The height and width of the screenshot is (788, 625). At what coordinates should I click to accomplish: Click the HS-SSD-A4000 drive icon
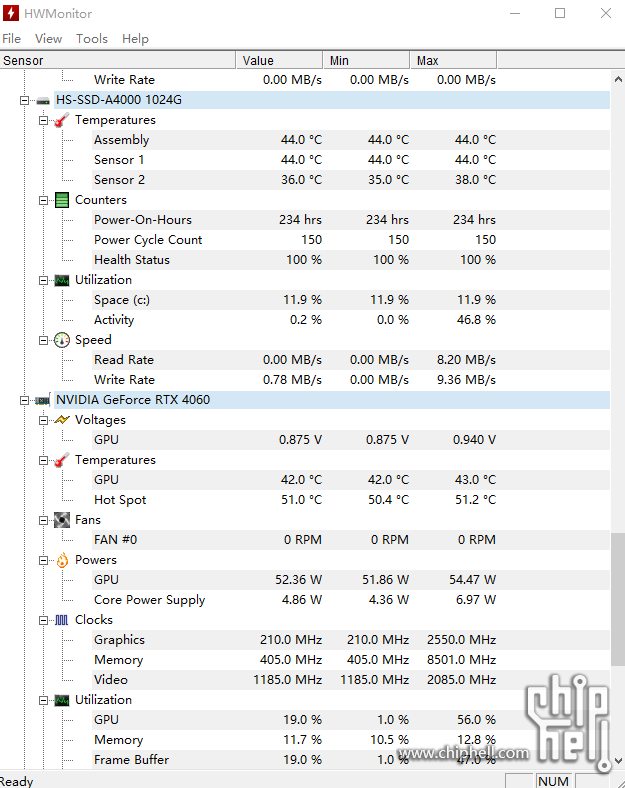point(43,101)
